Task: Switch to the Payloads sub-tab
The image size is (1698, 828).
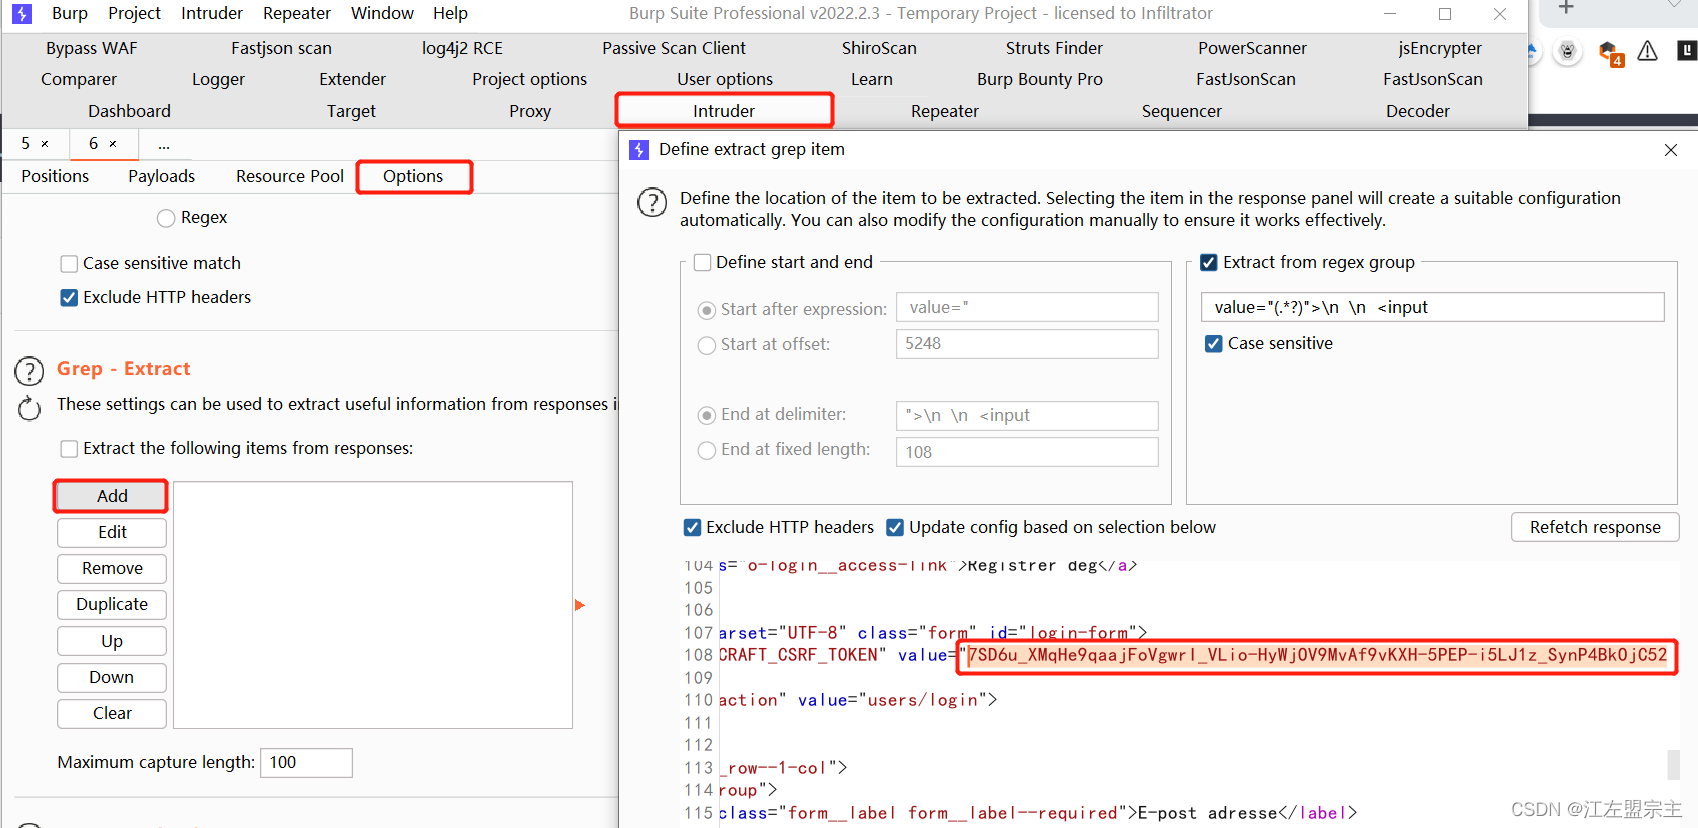Action: tap(162, 176)
